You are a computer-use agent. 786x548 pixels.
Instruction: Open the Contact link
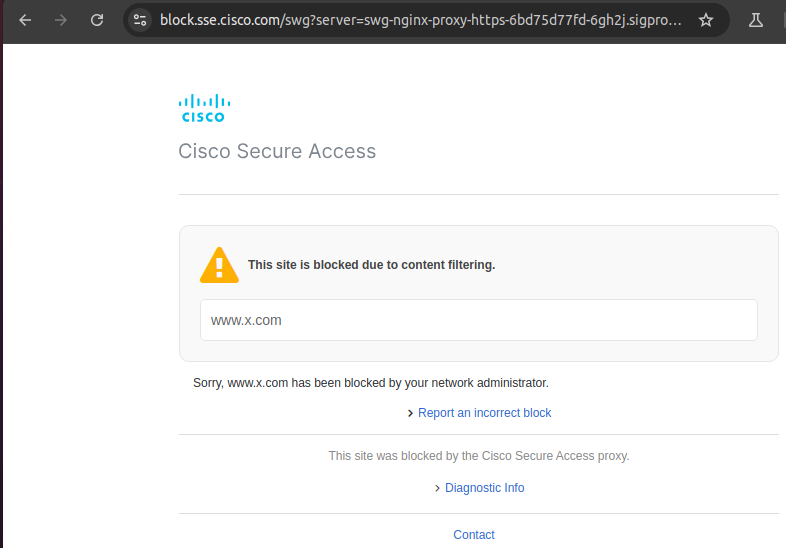coord(474,535)
